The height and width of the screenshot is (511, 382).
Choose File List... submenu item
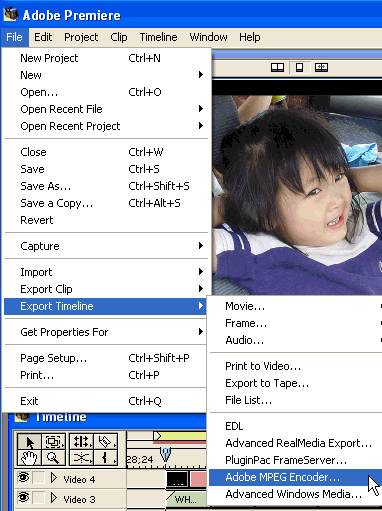tap(295, 400)
